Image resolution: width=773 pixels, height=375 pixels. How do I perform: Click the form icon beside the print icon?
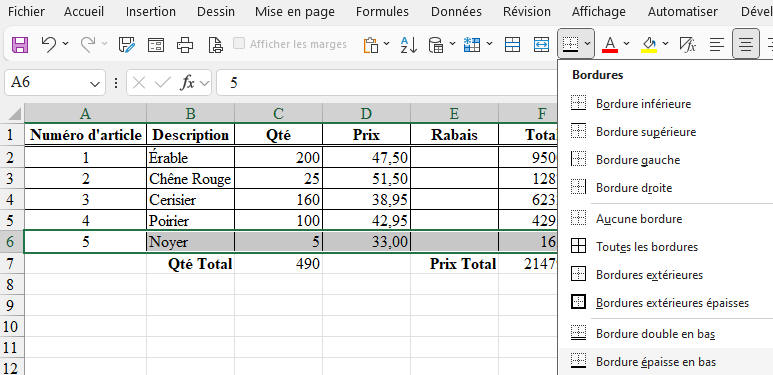[x=156, y=45]
